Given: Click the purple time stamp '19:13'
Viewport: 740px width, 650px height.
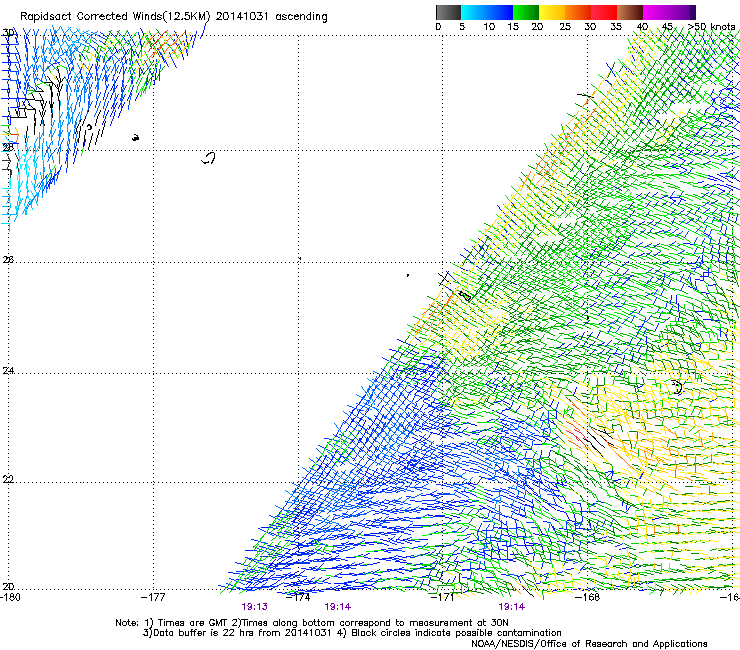Looking at the screenshot, I should [254, 607].
